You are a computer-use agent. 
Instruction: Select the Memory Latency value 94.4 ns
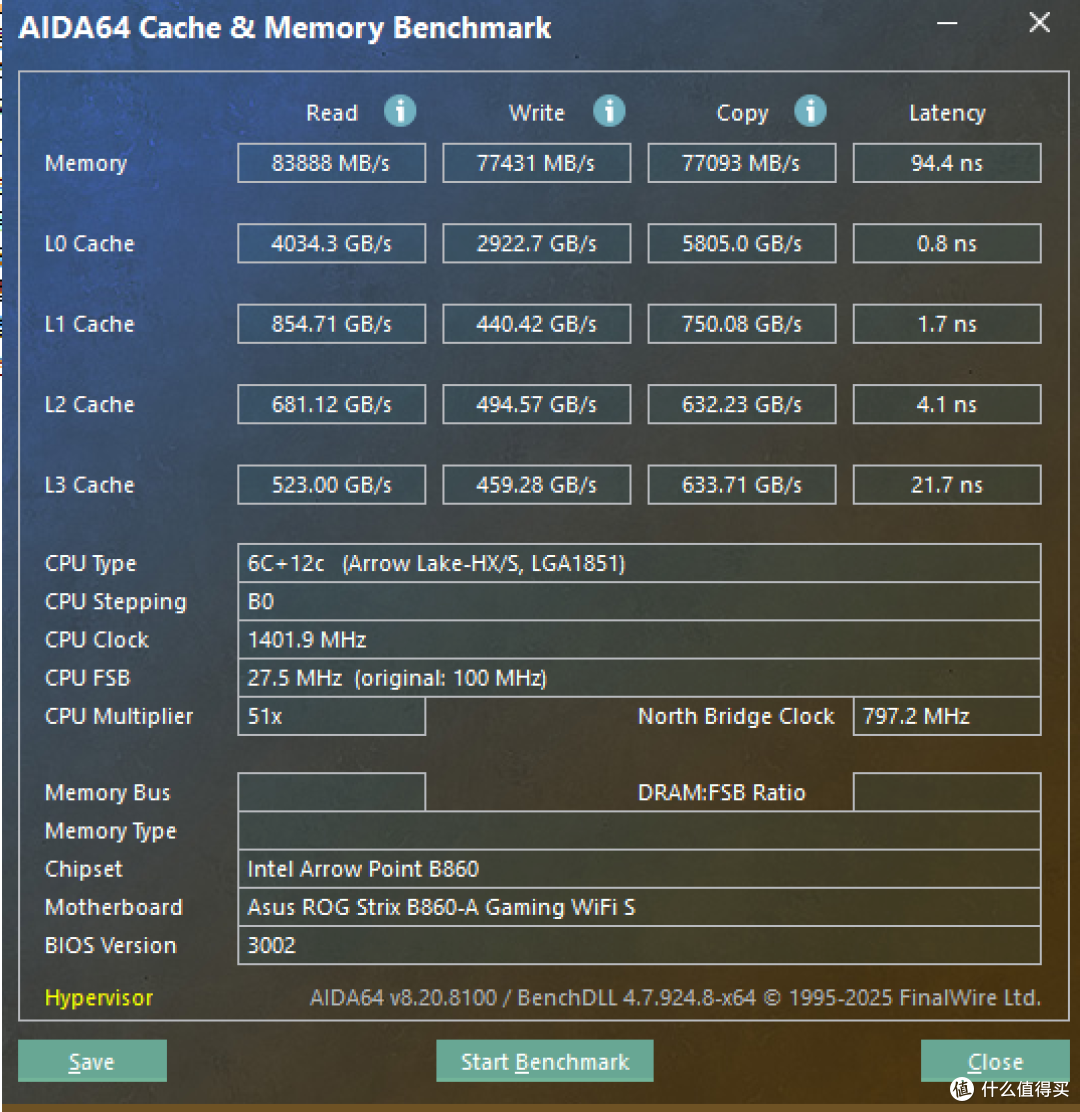point(947,163)
